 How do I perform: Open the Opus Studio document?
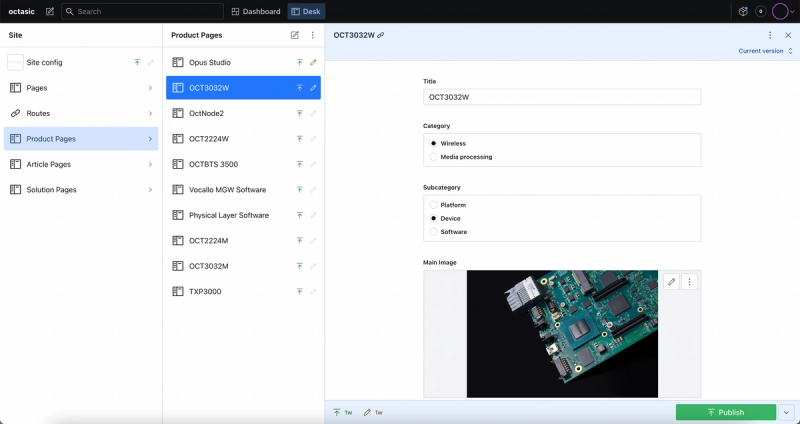pyautogui.click(x=243, y=62)
